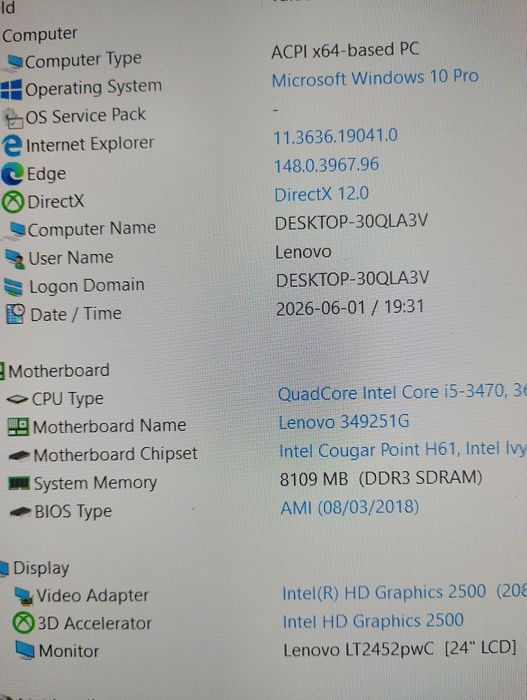527x700 pixels.
Task: Click the Edge browser icon
Action: click(x=13, y=174)
